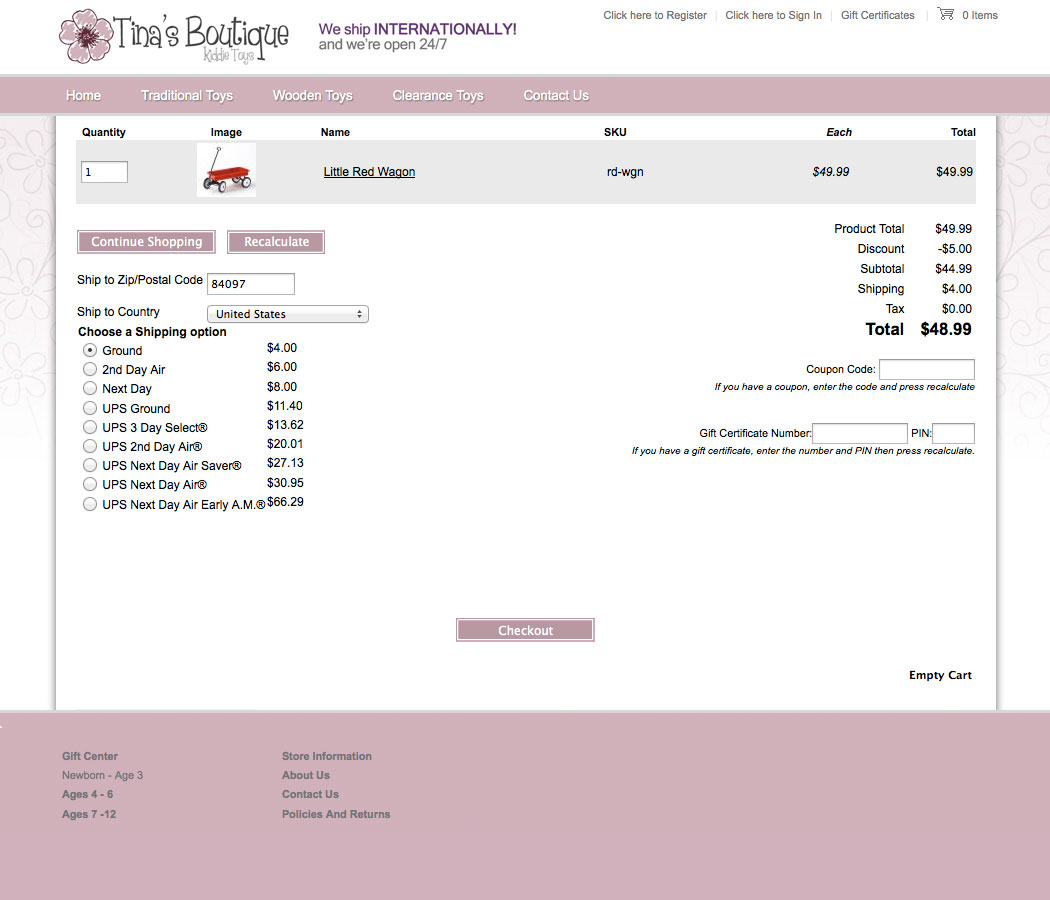Click the Coupon Code field
Viewport: 1050px width, 900px height.
point(926,369)
